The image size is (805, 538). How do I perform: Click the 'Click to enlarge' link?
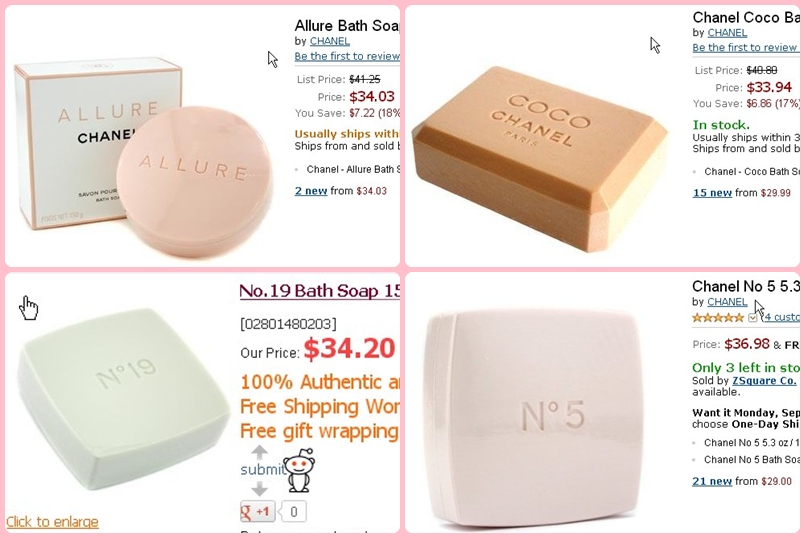click(52, 522)
